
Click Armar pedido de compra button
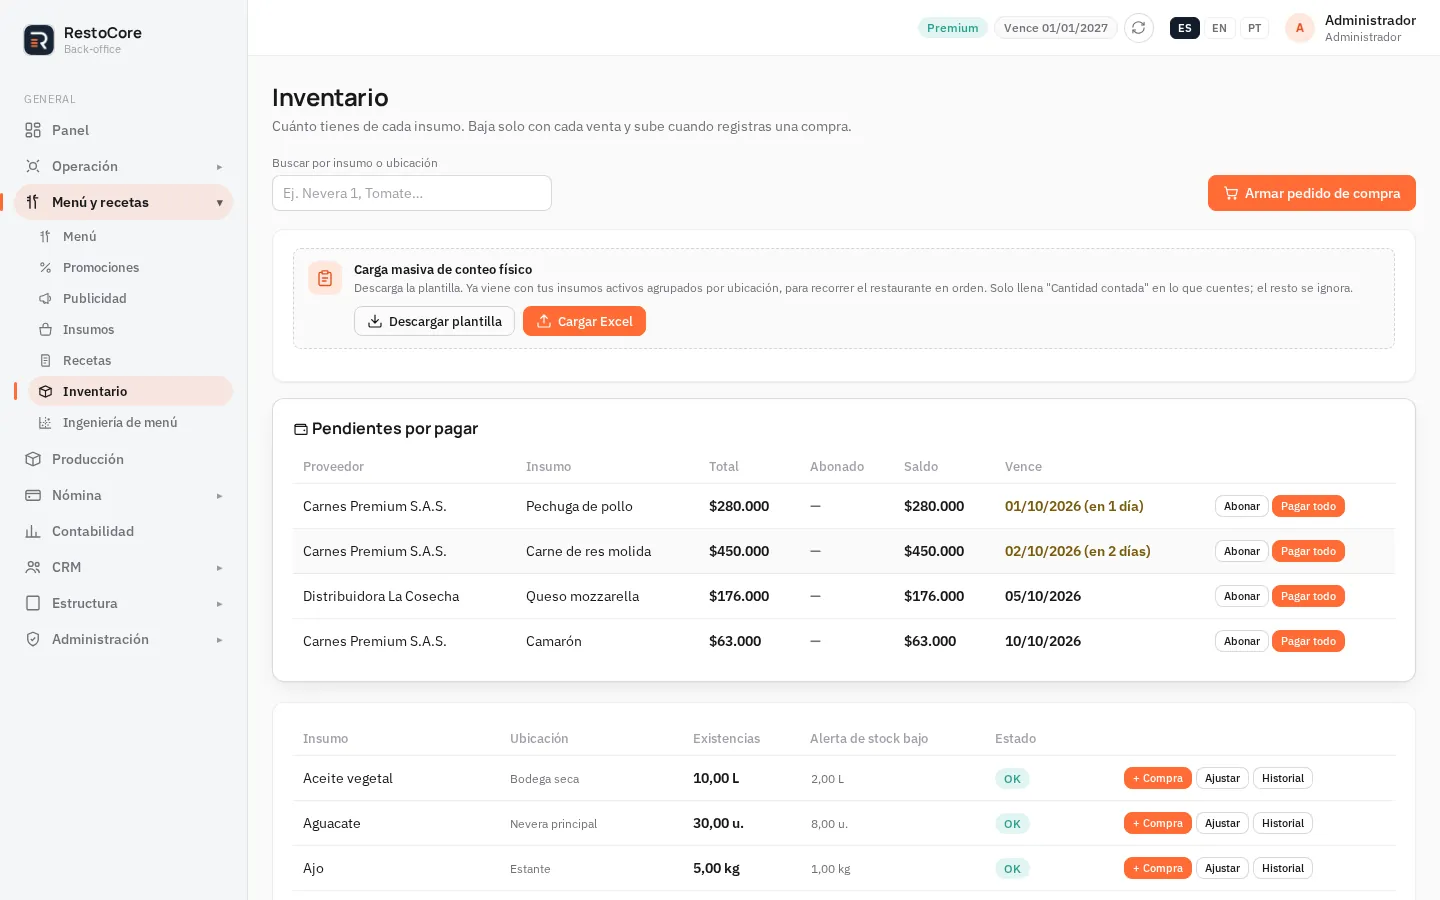1311,193
